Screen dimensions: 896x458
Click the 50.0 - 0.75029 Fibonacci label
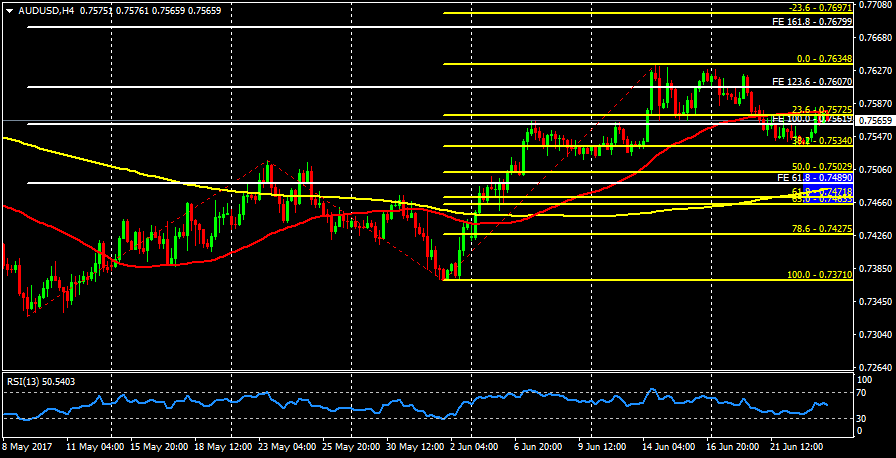point(821,167)
